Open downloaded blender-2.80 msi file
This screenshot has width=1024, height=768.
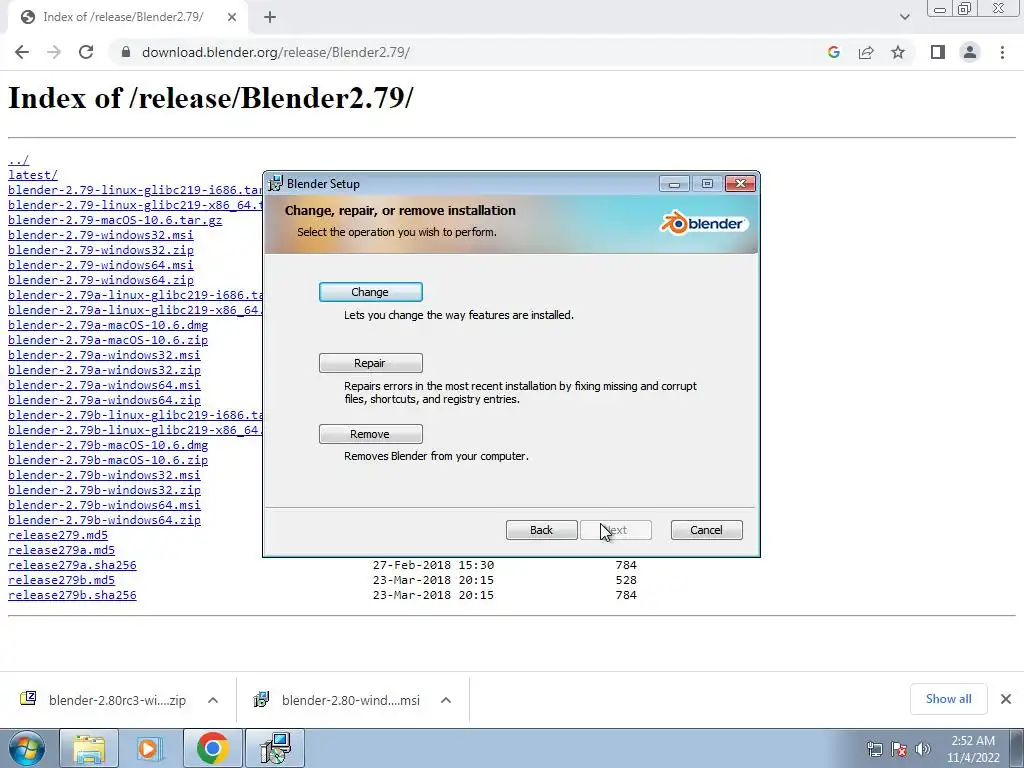coord(337,700)
